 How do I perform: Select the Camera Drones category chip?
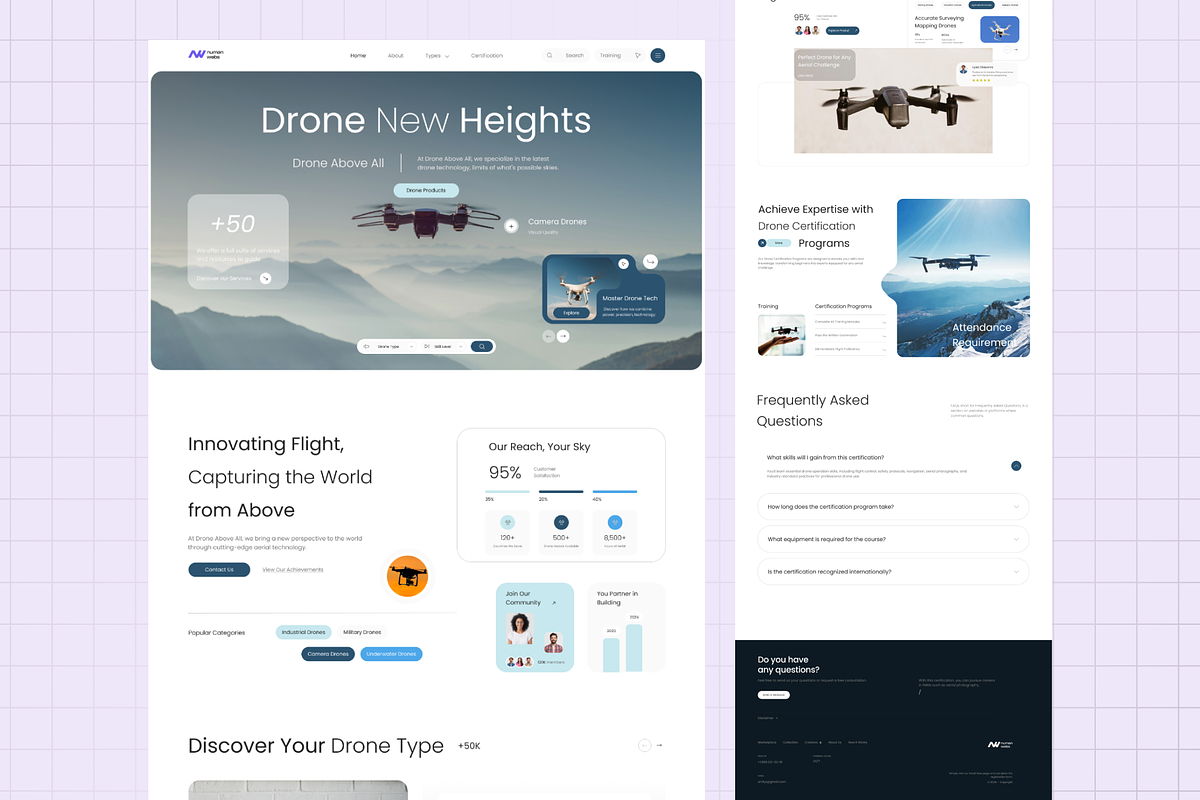coord(328,654)
